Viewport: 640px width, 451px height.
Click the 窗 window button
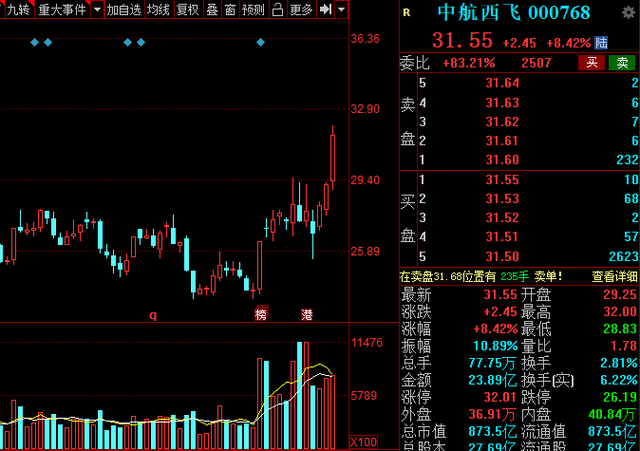(x=230, y=9)
